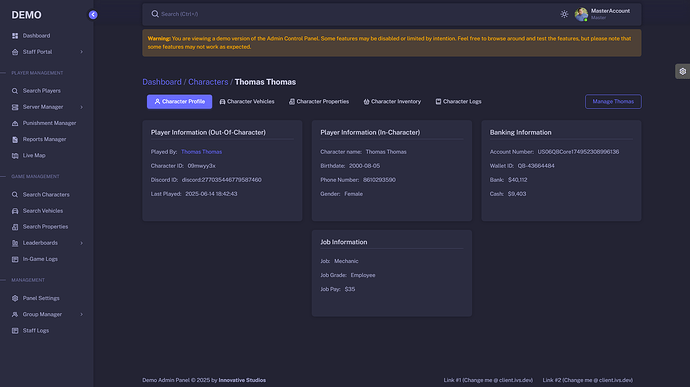Image resolution: width=690 pixels, height=387 pixels.
Task: Click the Punishment Manager icon
Action: 15,123
